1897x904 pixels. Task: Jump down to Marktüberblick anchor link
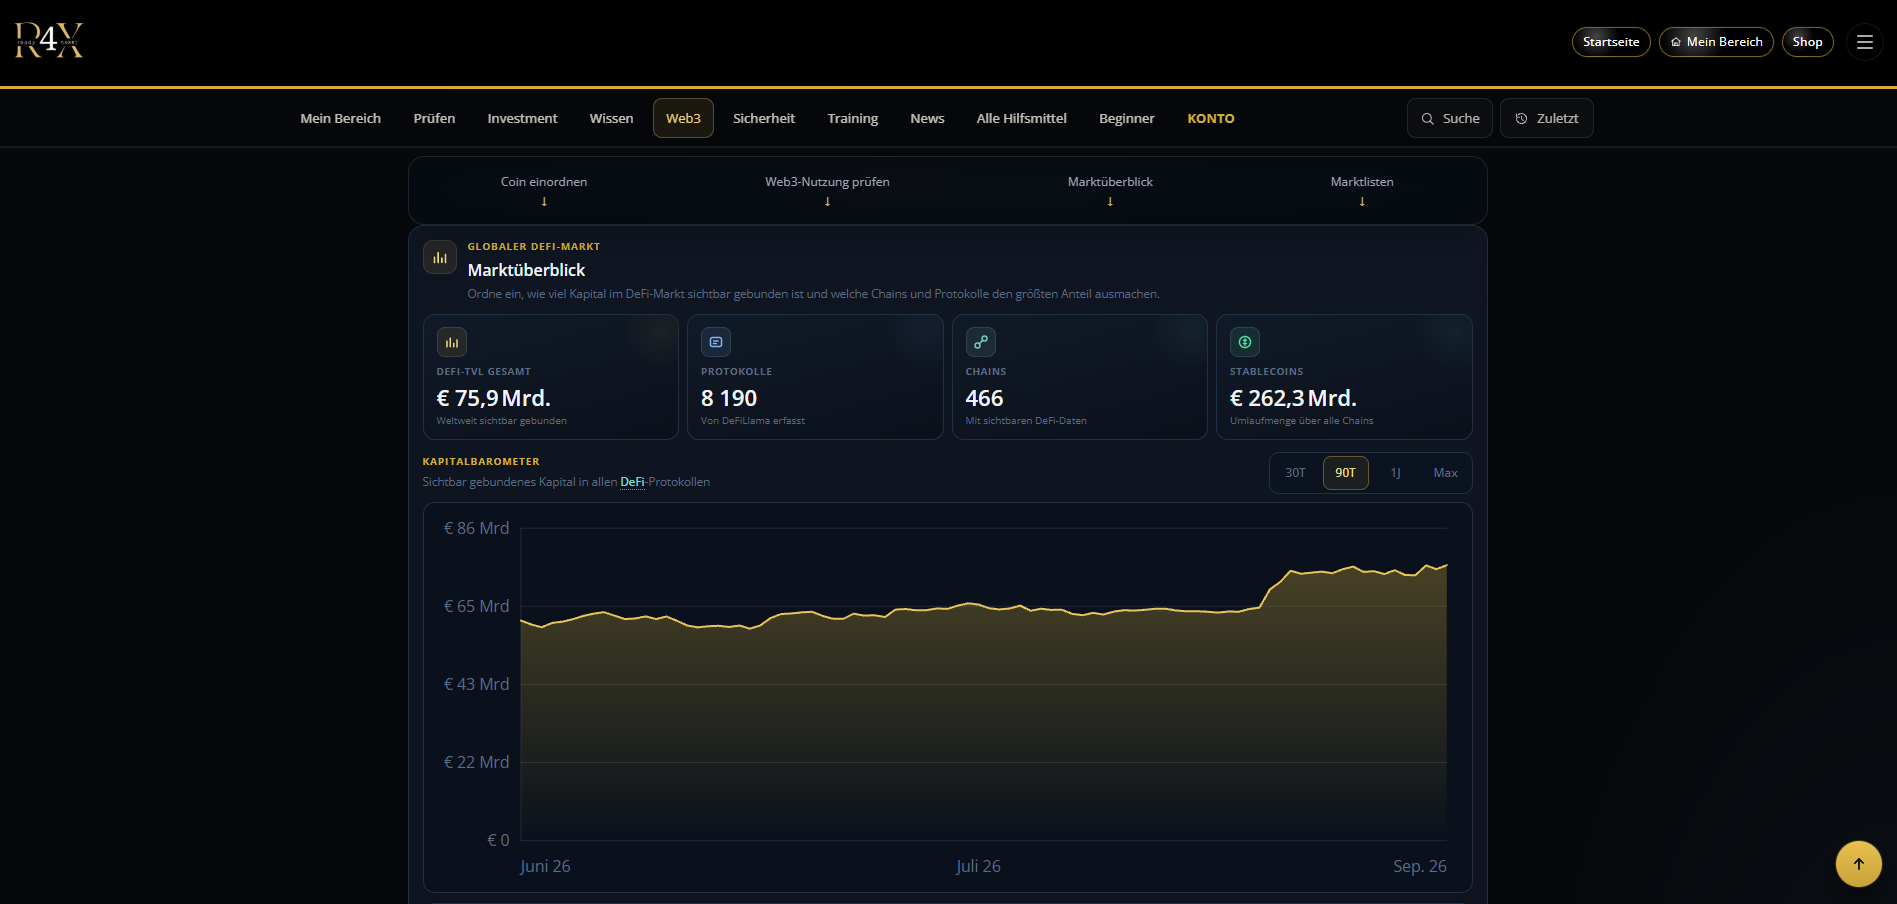pos(1110,190)
